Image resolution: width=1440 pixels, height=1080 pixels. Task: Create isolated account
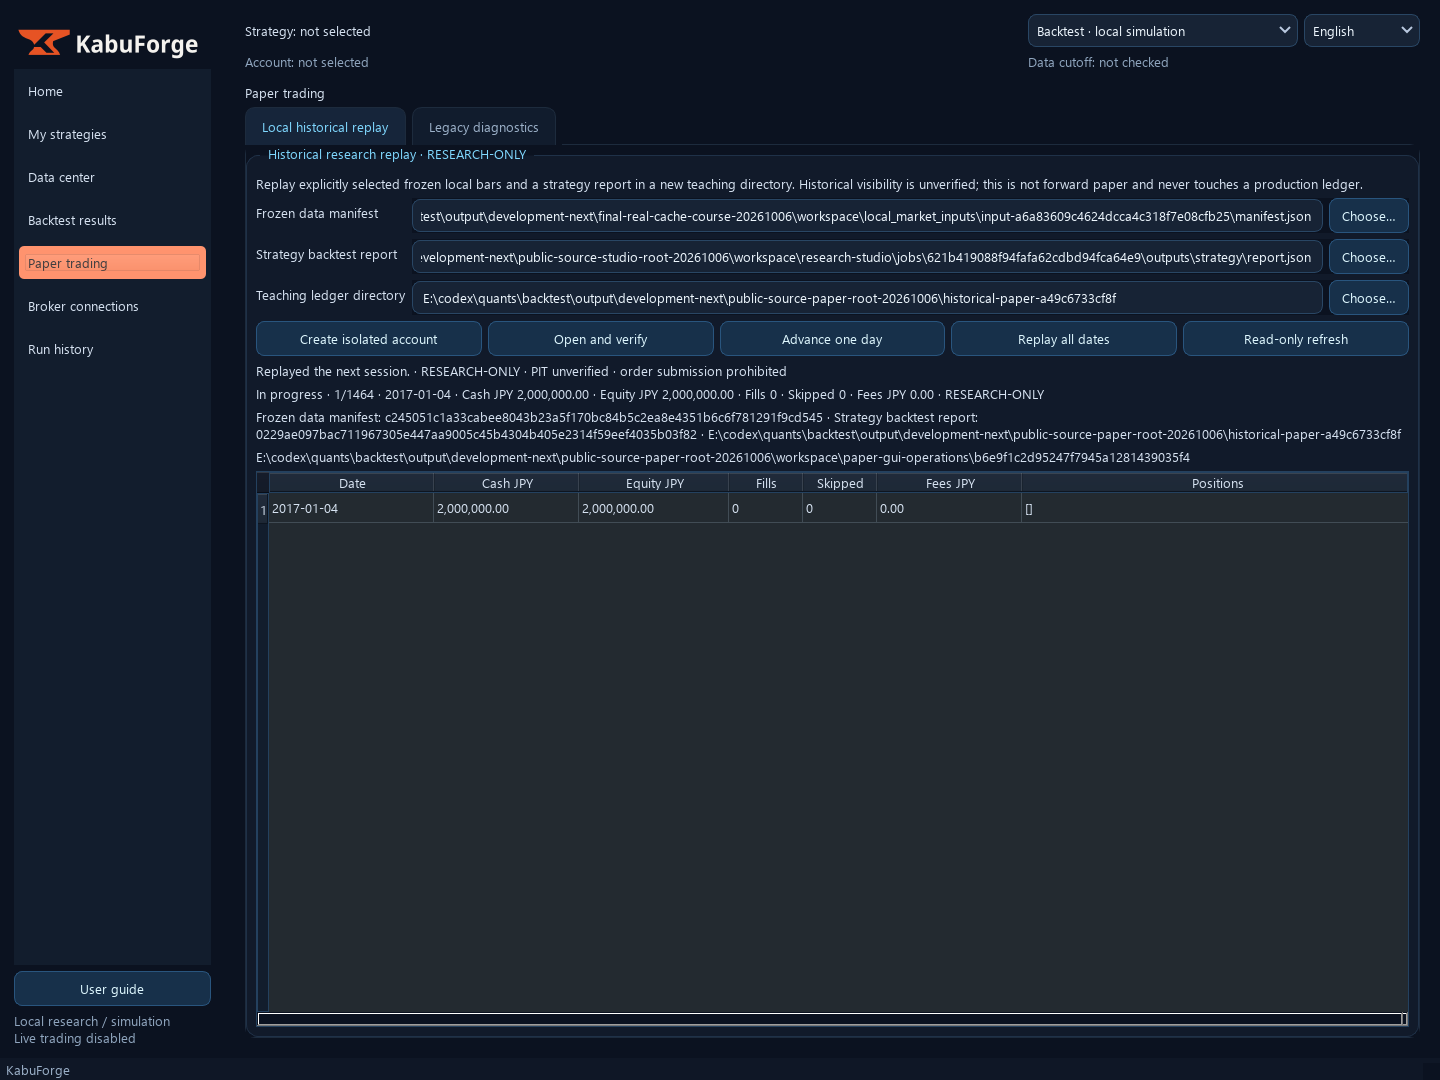click(x=369, y=339)
